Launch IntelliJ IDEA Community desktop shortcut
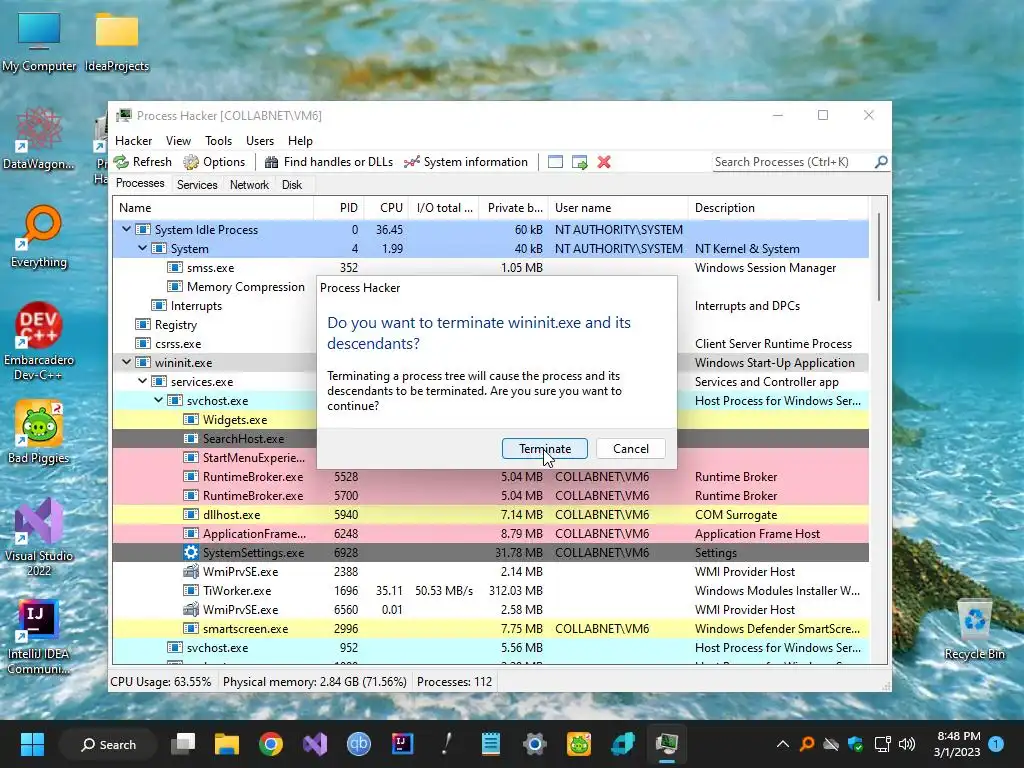The image size is (1024, 768). pos(39,637)
